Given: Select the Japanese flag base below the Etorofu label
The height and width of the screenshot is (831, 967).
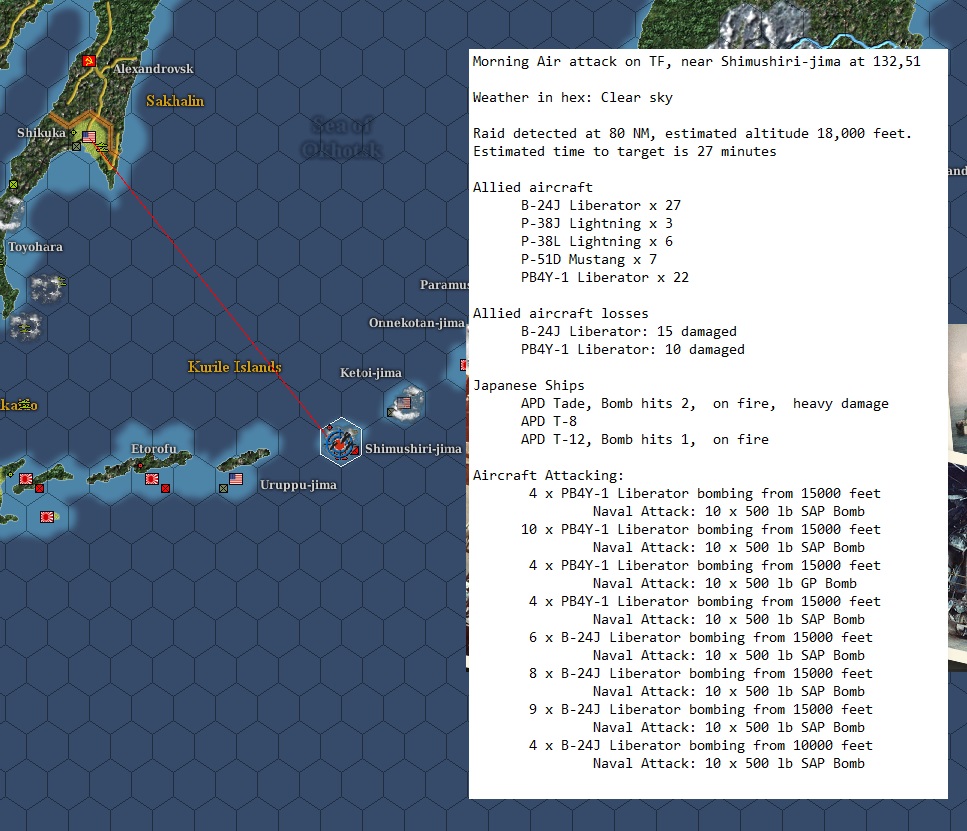Looking at the screenshot, I should (152, 479).
